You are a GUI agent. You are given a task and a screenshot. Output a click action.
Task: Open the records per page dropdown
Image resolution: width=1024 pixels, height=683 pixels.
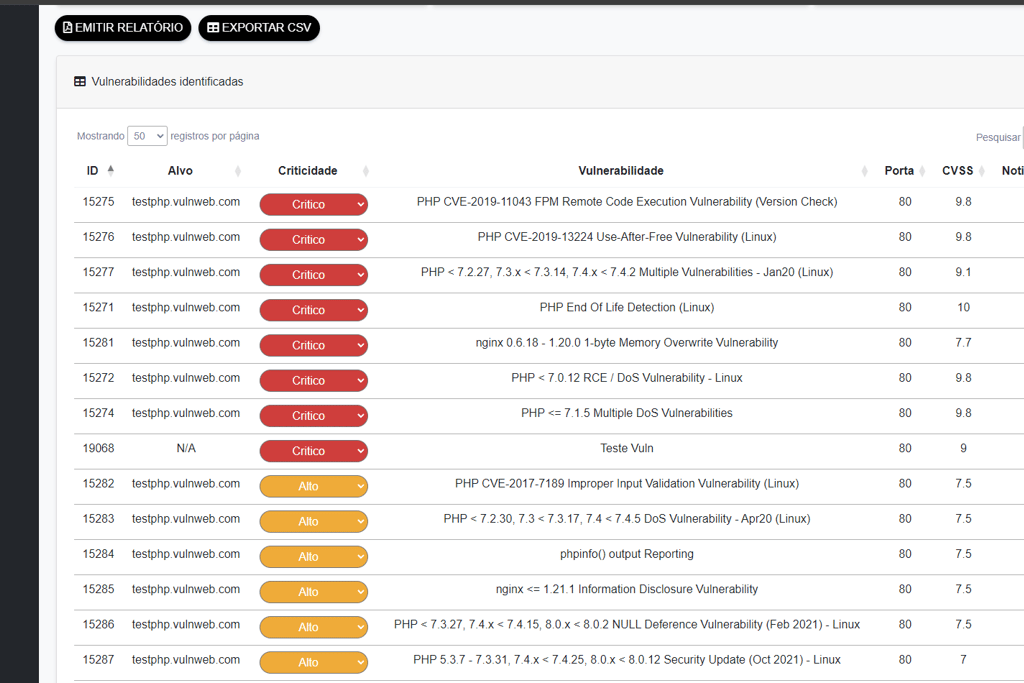click(x=148, y=136)
